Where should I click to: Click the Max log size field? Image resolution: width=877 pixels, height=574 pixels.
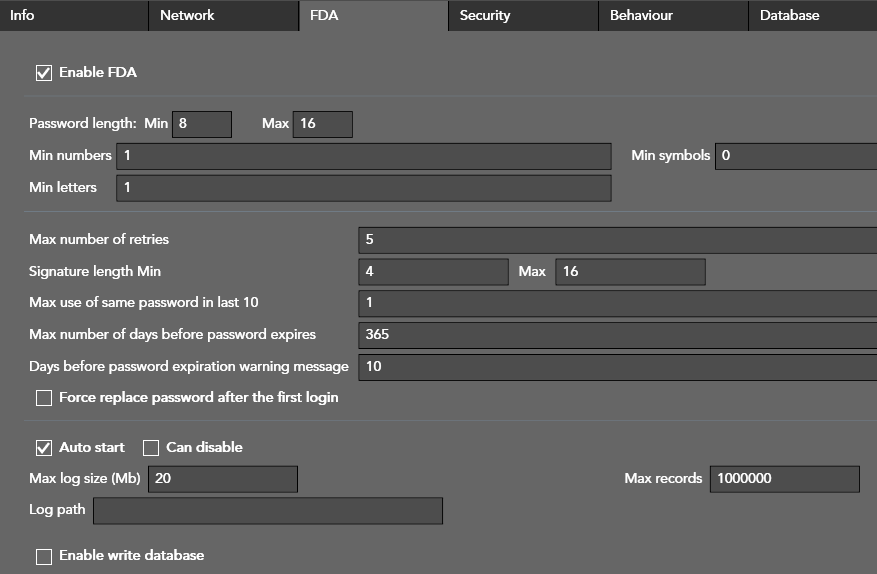coord(222,479)
